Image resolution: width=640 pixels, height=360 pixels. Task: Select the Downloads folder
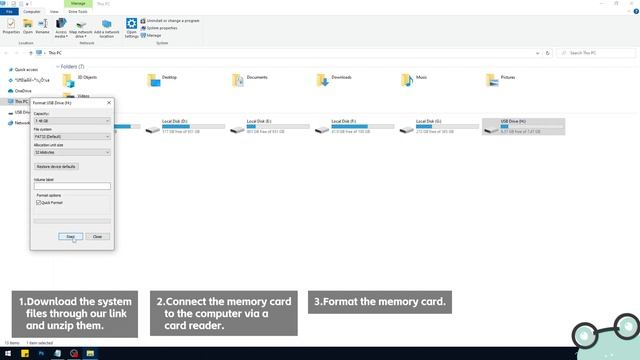[334, 80]
